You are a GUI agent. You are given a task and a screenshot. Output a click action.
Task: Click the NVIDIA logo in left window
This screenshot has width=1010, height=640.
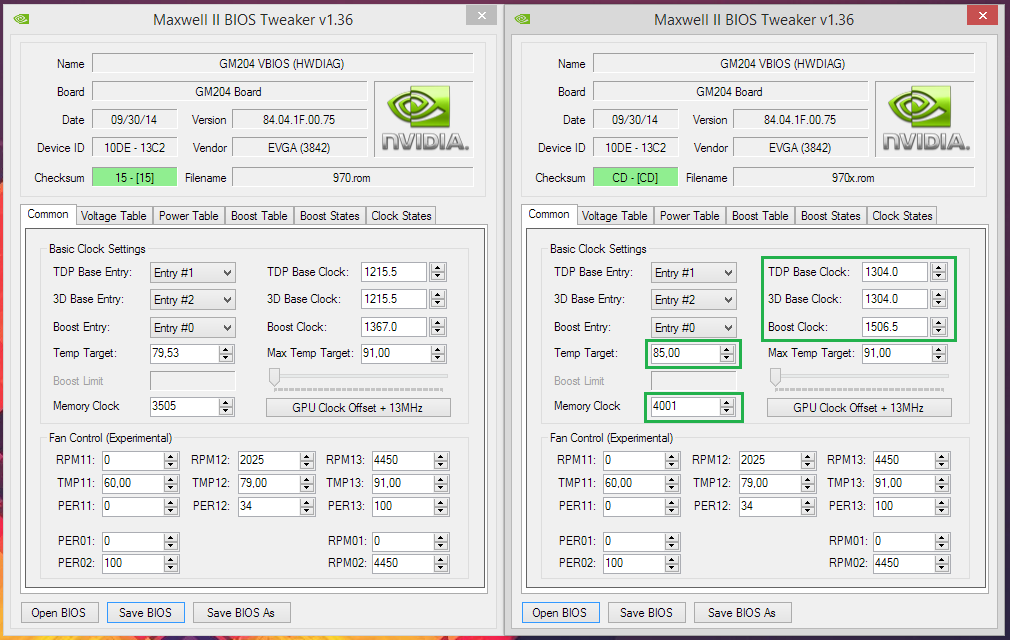(424, 119)
